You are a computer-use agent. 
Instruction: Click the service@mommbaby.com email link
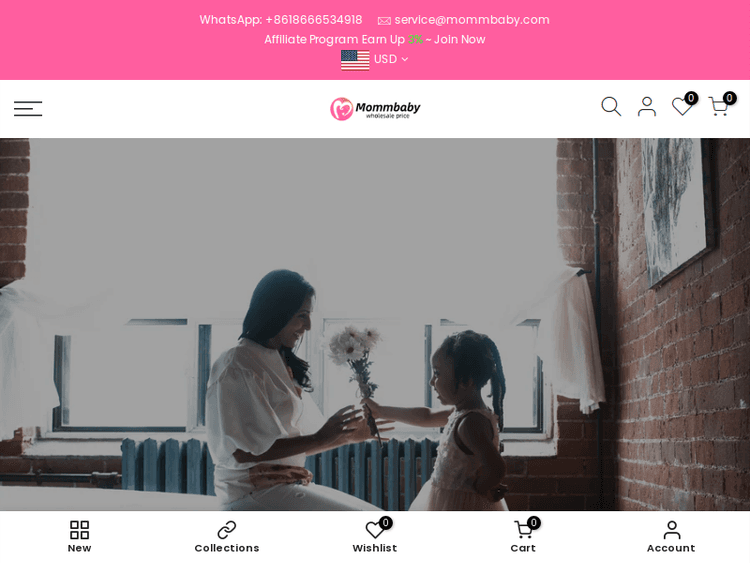click(472, 20)
